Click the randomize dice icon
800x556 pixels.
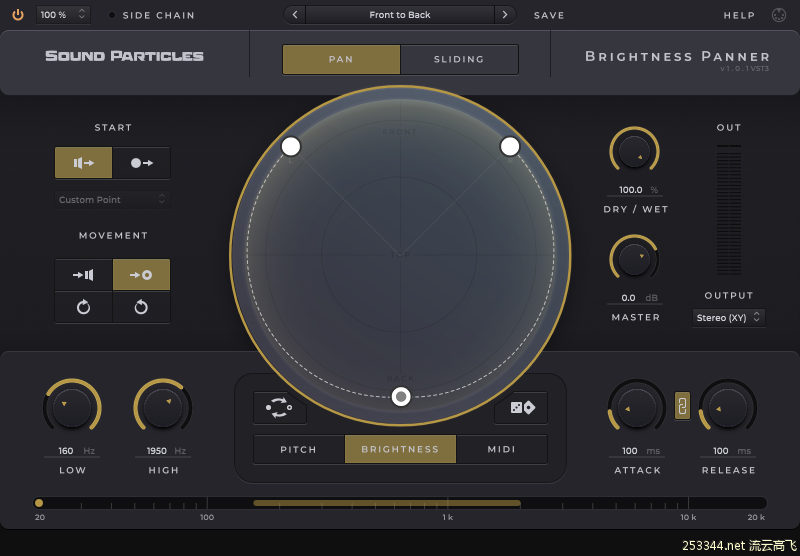tap(522, 408)
